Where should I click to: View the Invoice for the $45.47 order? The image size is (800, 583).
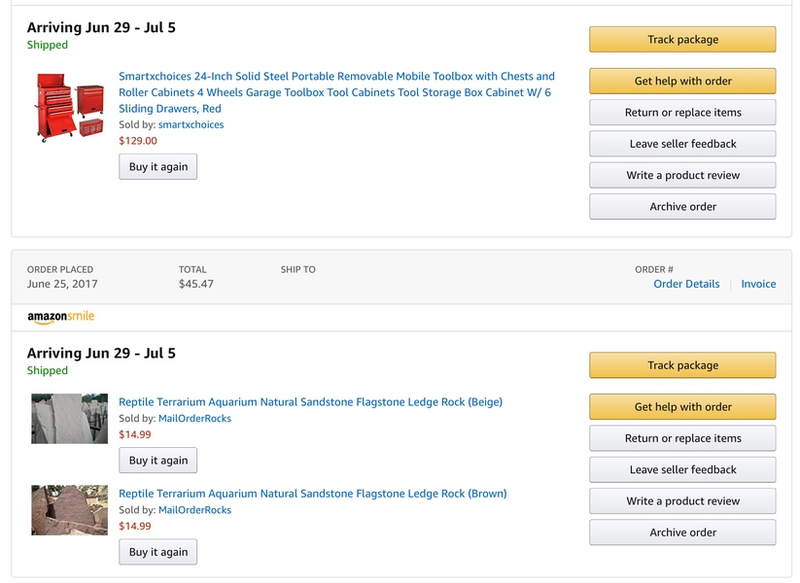pos(758,284)
